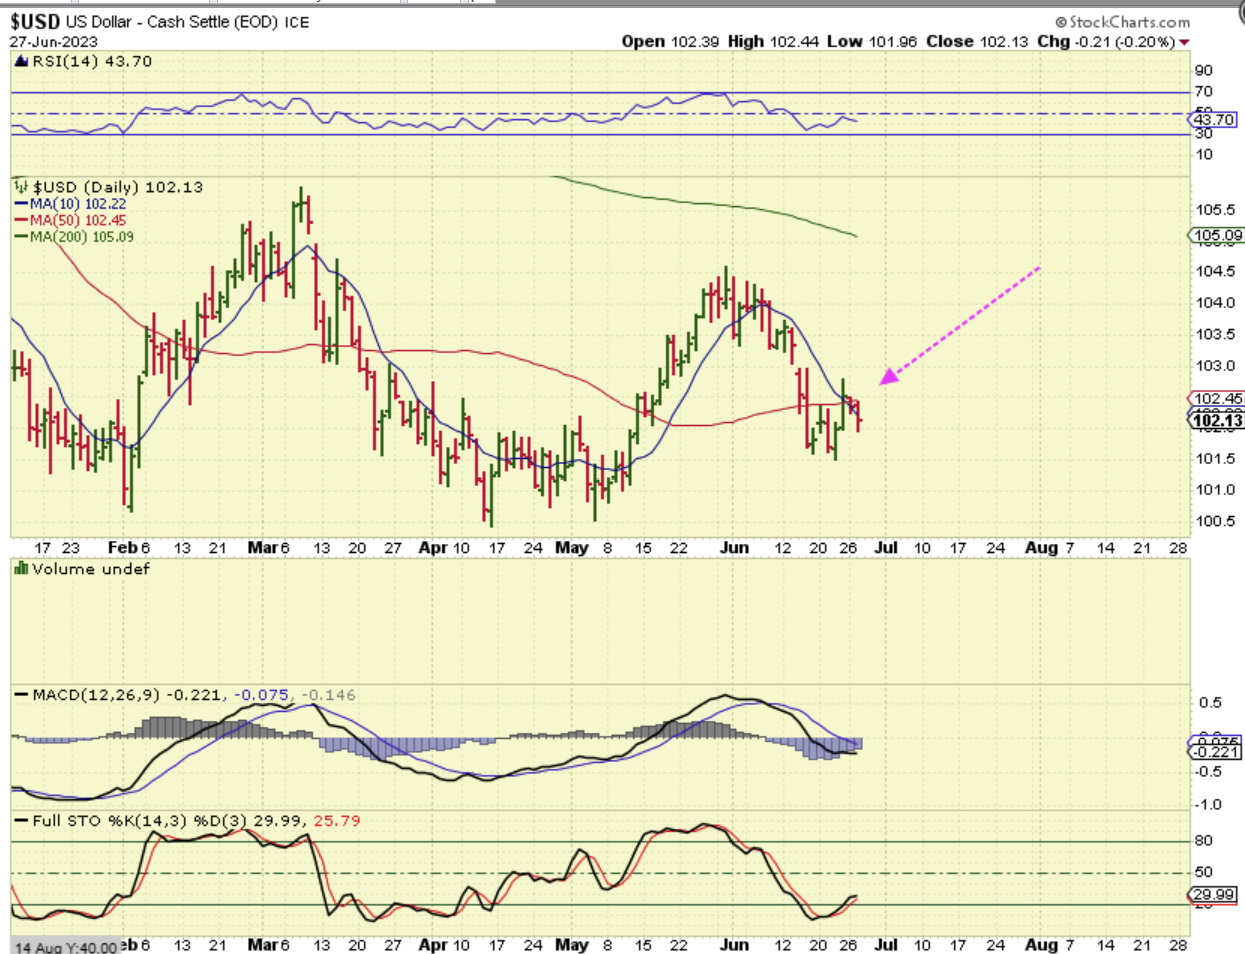
Task: Click the $USD ticker symbol title
Action: (35, 21)
